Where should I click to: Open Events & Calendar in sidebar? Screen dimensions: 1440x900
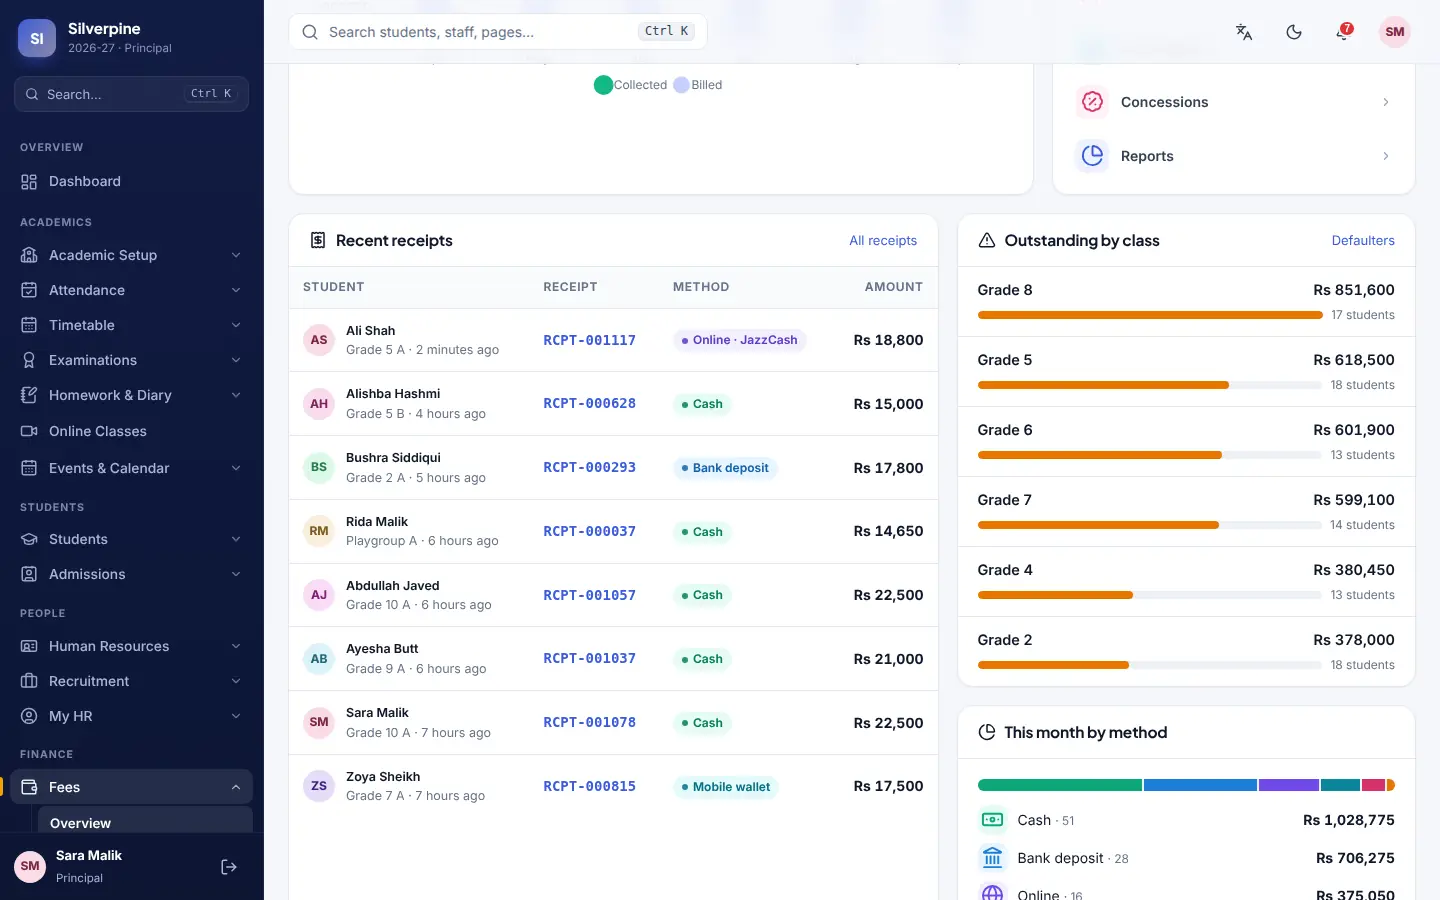point(132,468)
